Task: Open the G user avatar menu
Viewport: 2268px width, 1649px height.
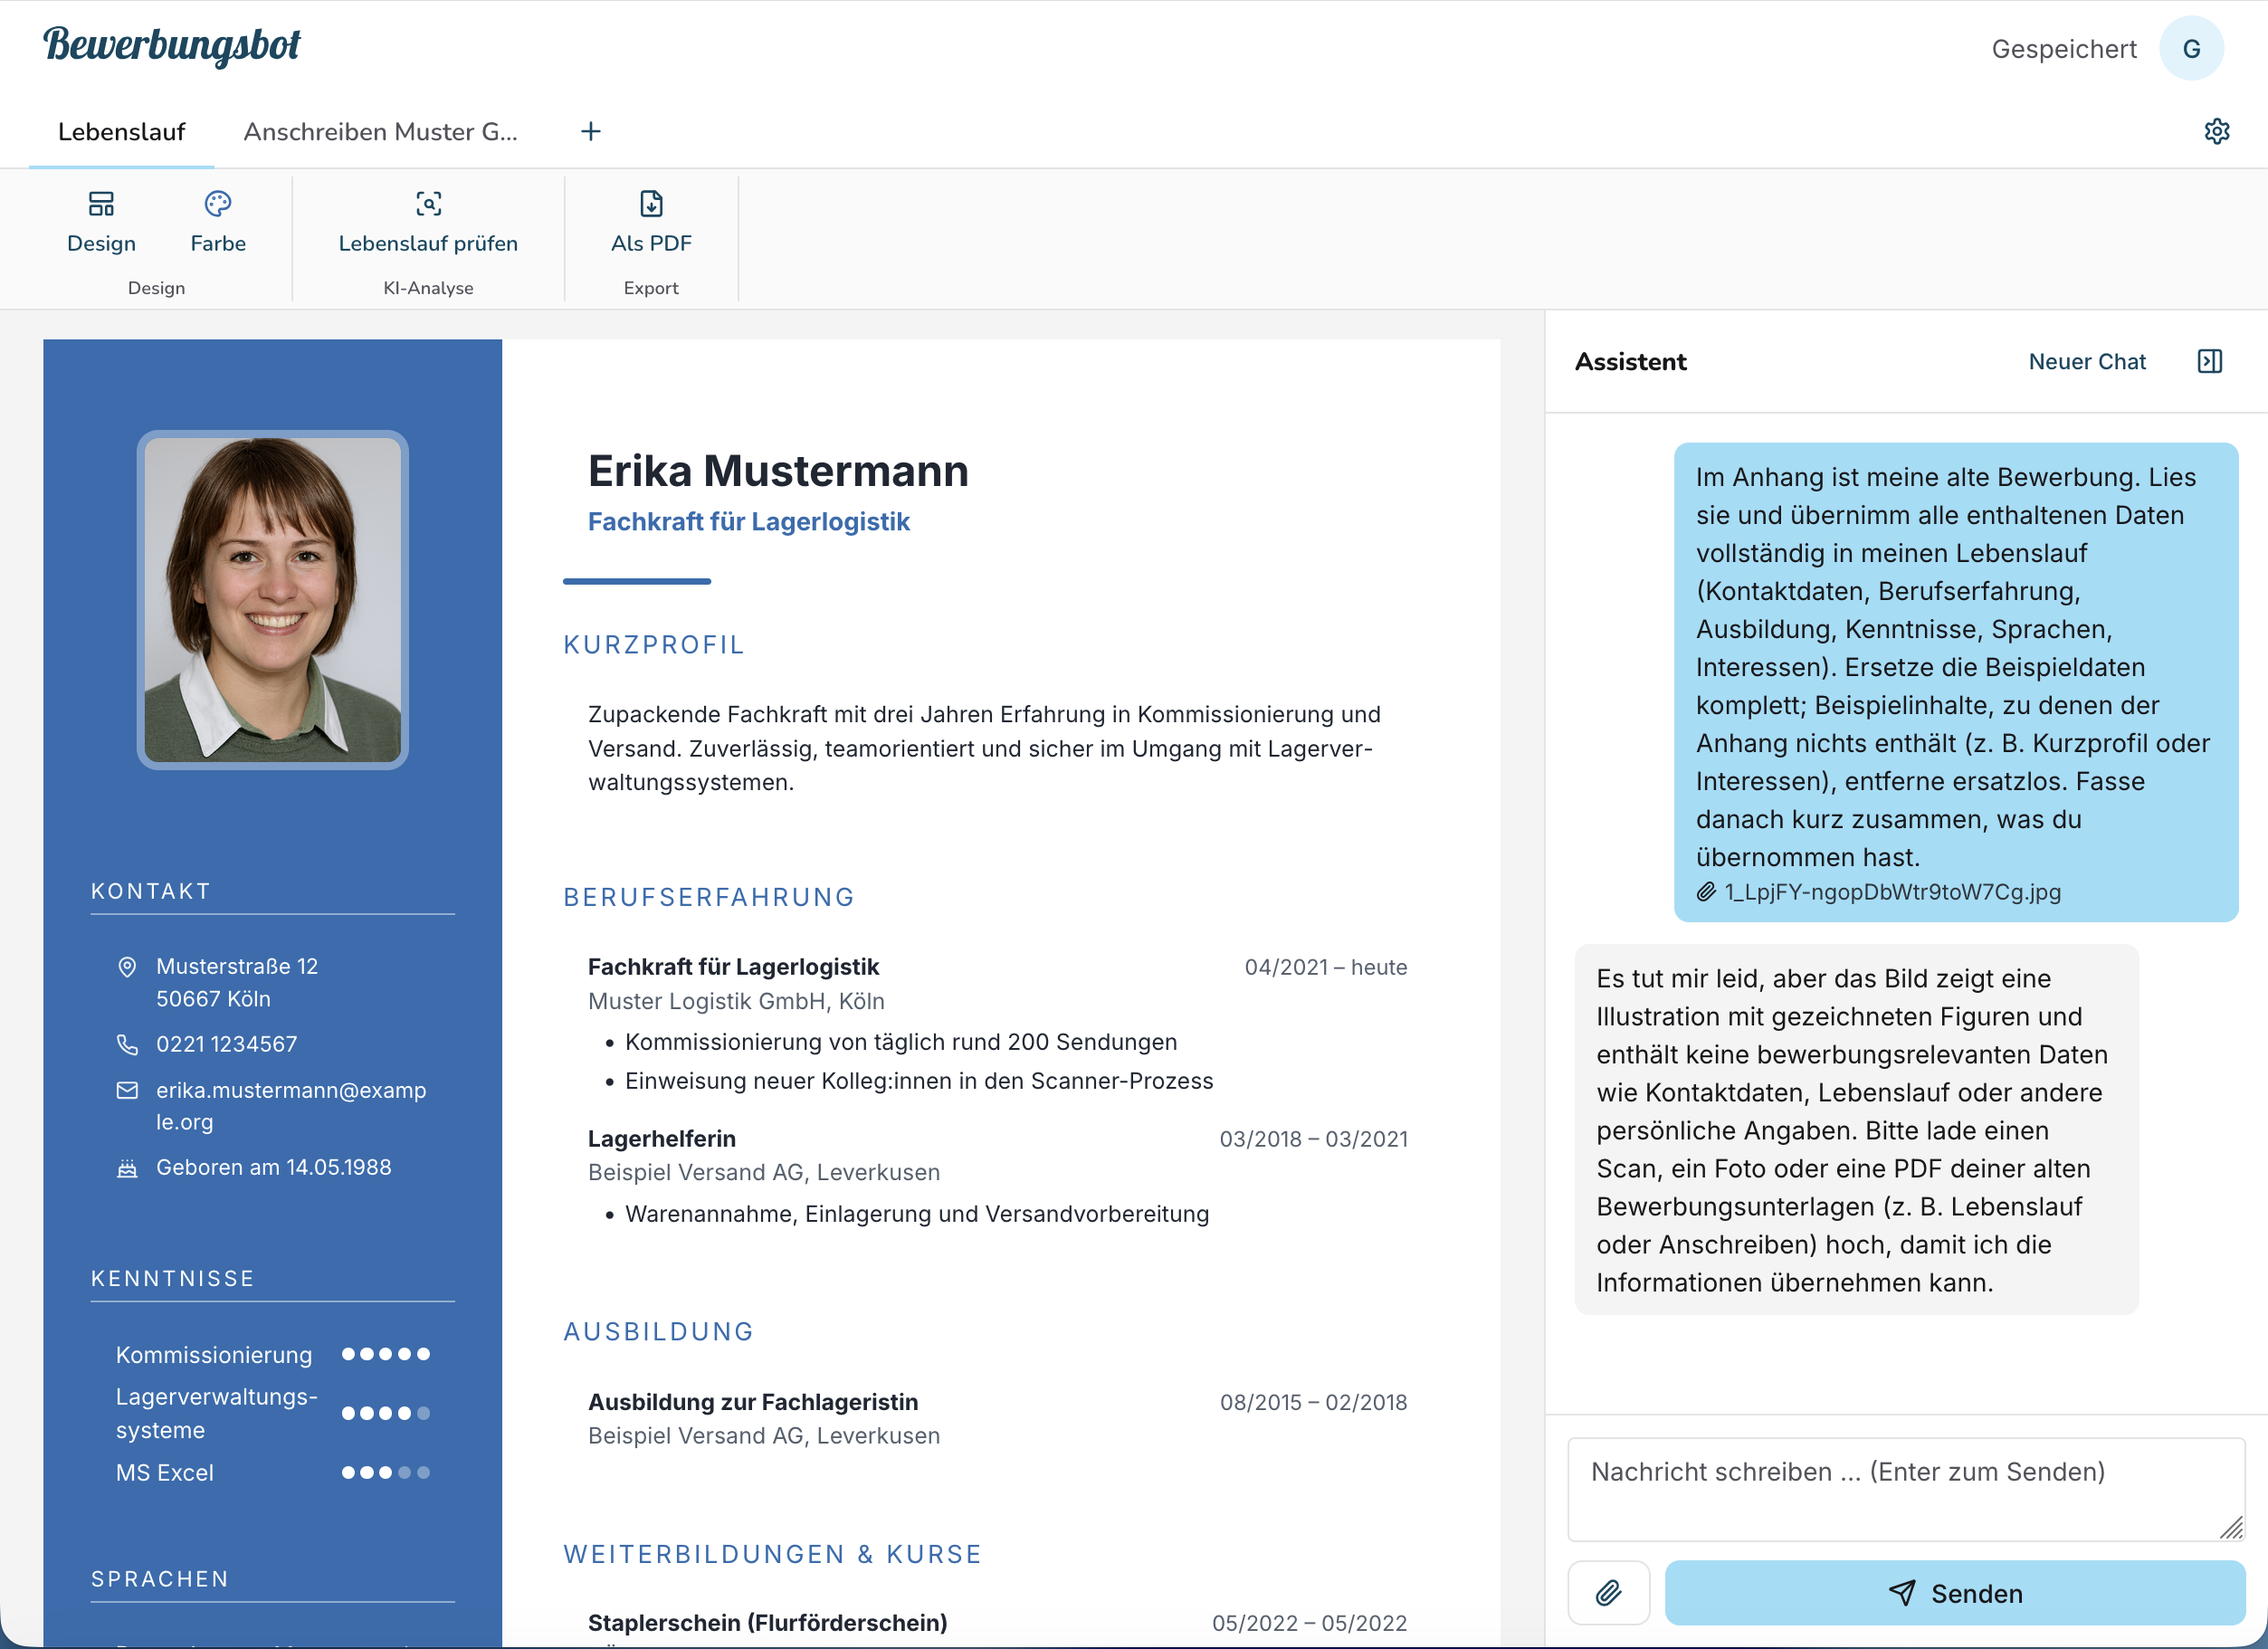Action: (x=2191, y=48)
